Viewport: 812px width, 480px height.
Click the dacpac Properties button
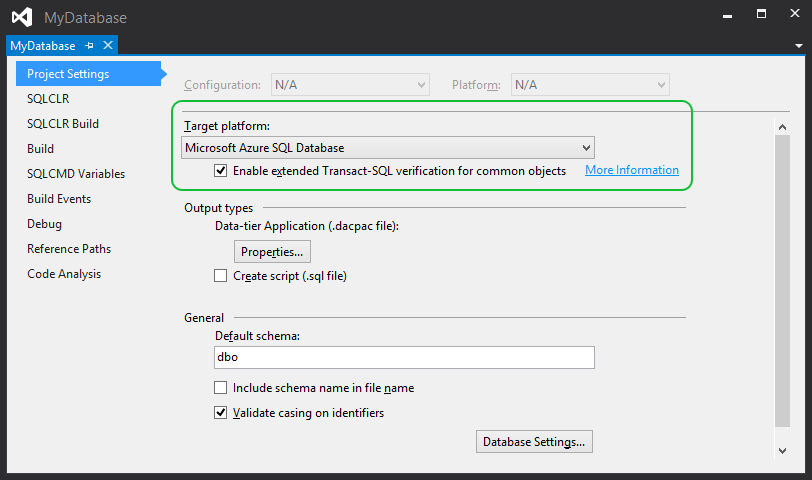click(272, 252)
